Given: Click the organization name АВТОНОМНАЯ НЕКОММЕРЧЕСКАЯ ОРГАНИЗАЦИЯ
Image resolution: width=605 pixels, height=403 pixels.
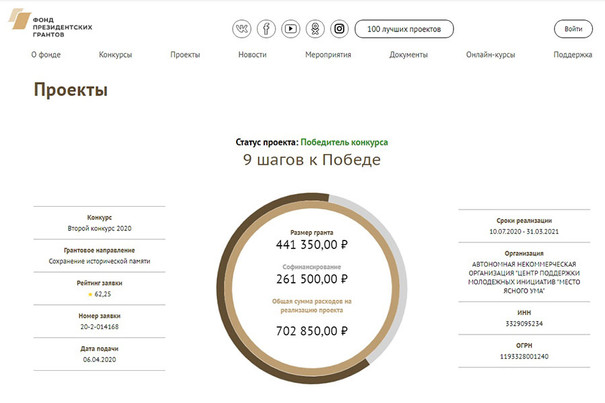Looking at the screenshot, I should coord(524,269).
